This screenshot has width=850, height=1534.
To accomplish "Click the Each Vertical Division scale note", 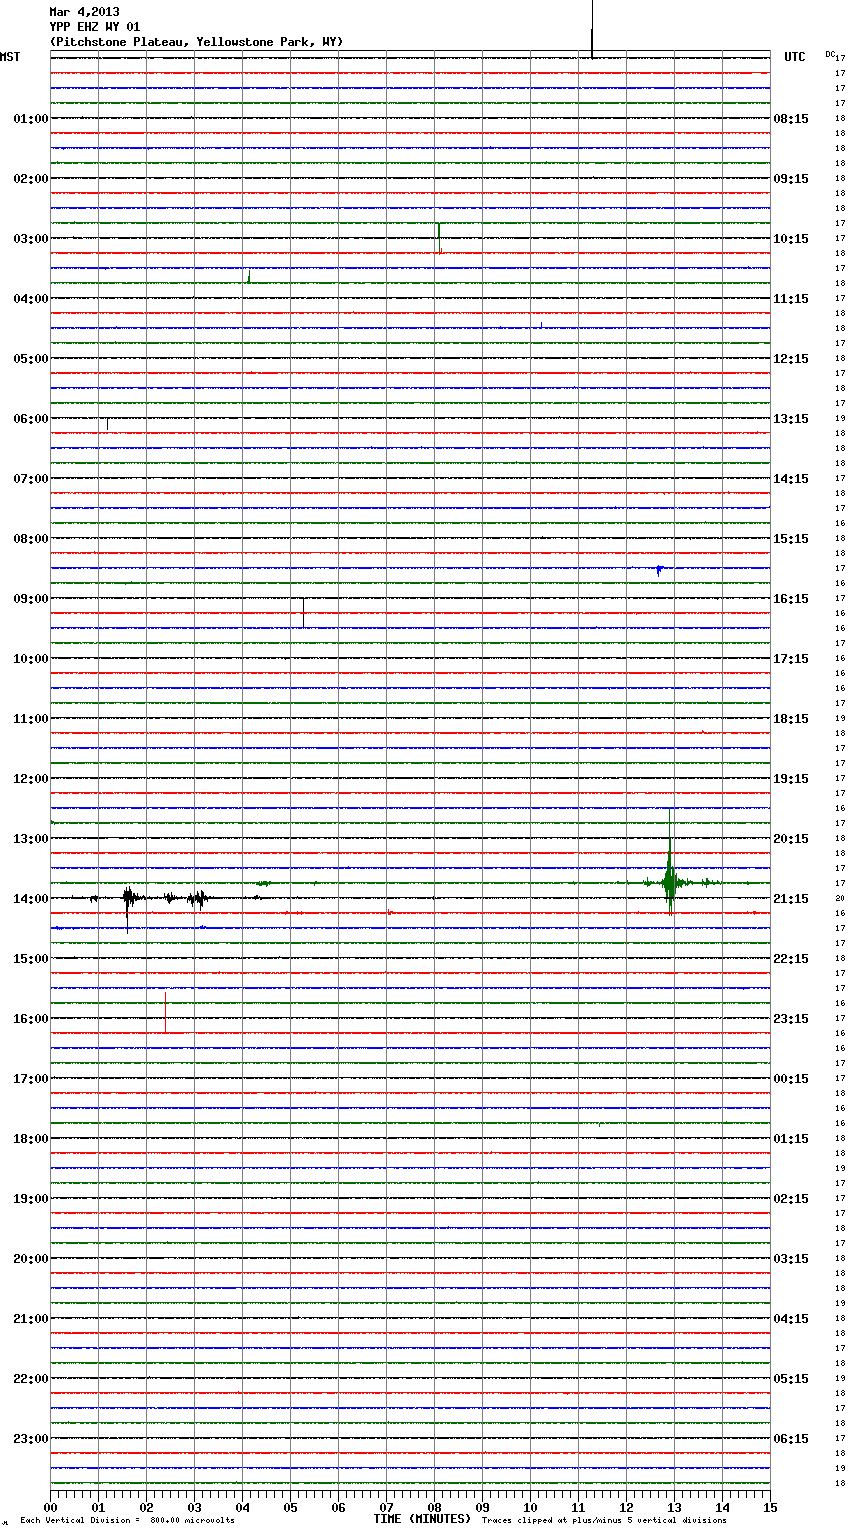I will coord(127,1520).
